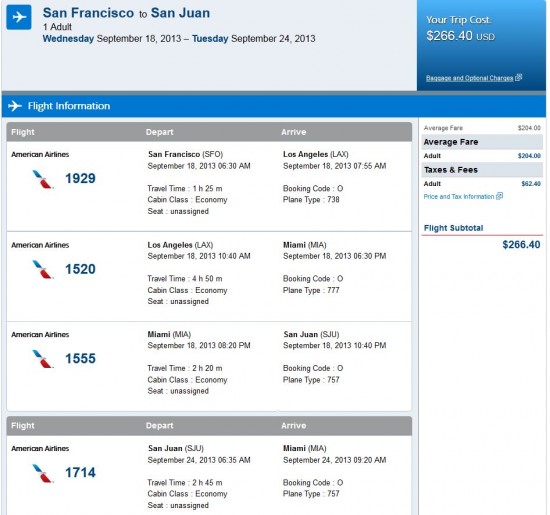Click external-link icon after Baggage and Optional Charges
Screen dimensions: 550x515
[519, 77]
